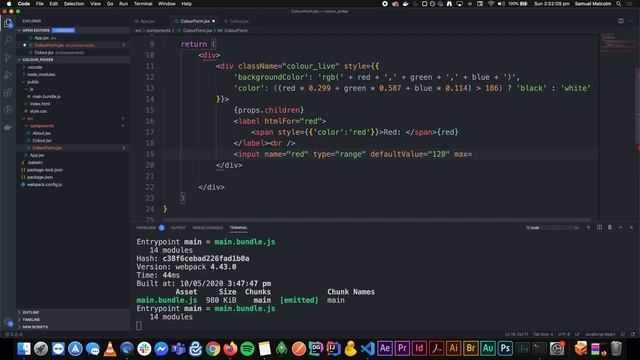Collapse the src folder

(30, 118)
